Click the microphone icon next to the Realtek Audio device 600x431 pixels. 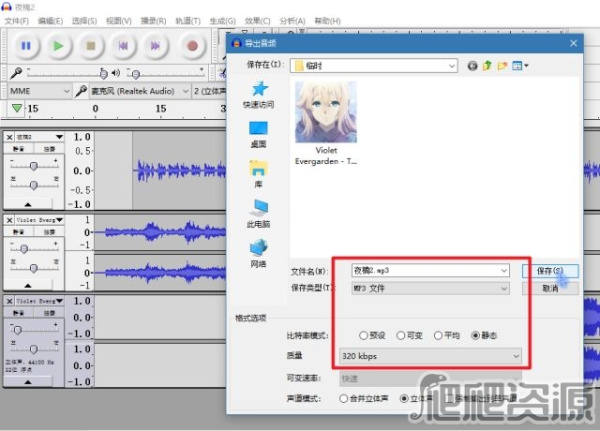coord(81,91)
